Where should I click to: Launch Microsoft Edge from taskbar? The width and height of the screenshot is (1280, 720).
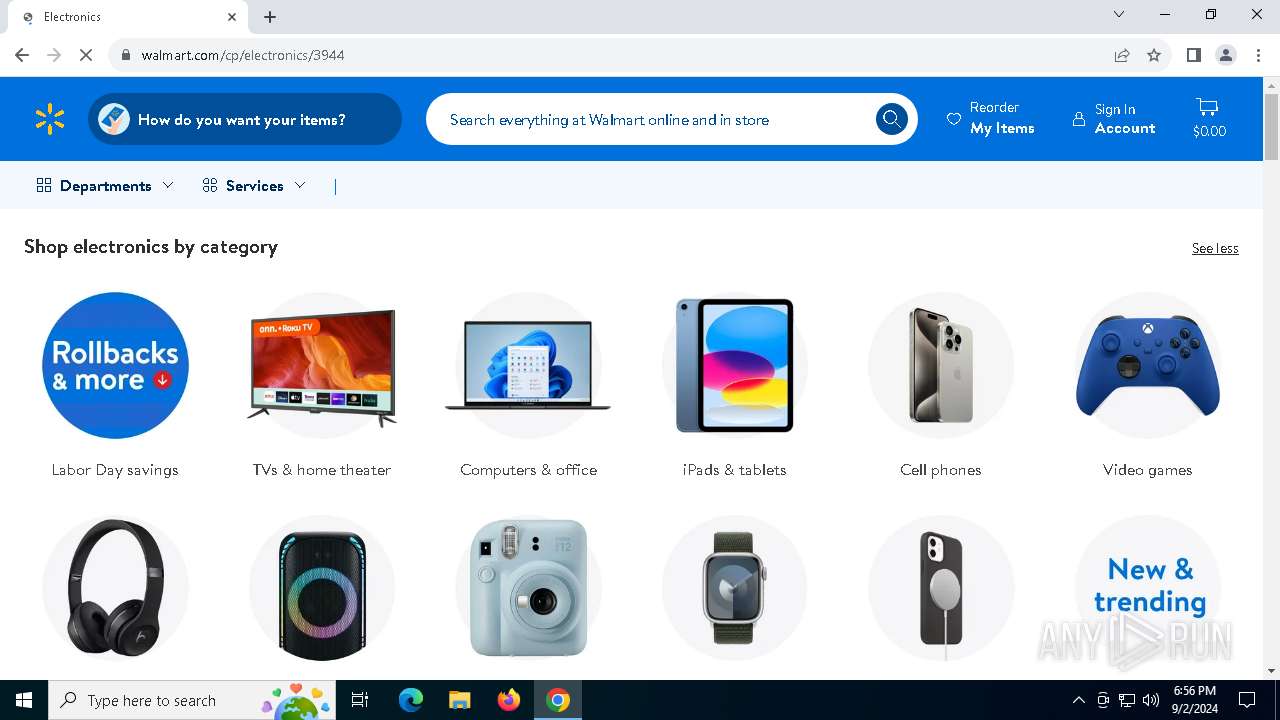[x=411, y=700]
